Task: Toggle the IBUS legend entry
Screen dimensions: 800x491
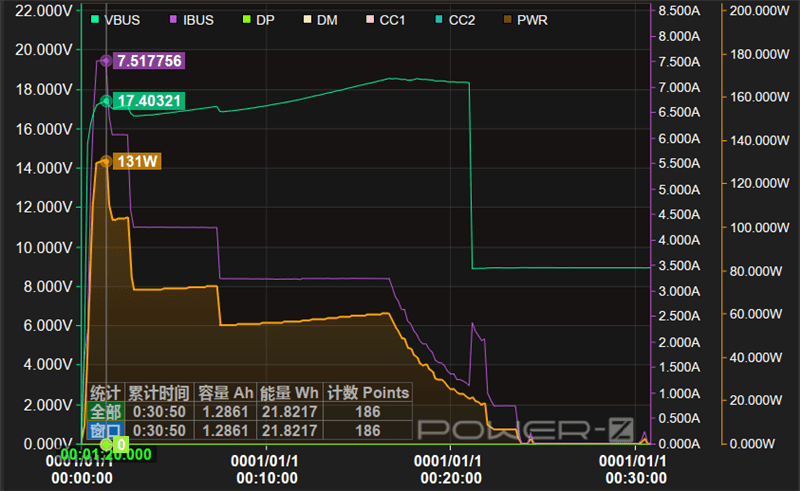Action: click(191, 20)
